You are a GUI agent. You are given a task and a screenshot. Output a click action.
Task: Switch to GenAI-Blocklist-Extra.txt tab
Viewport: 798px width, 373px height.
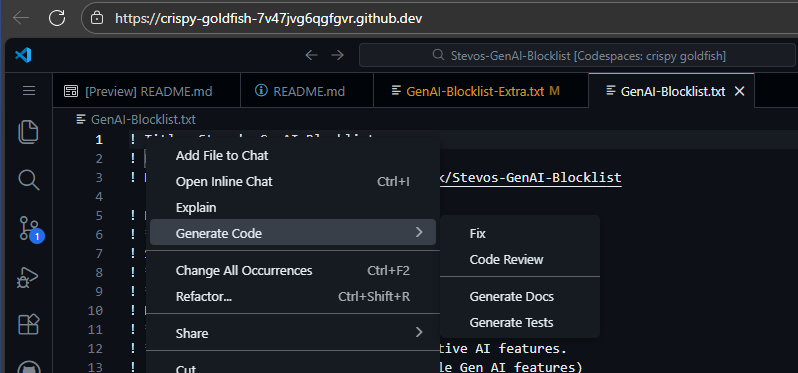(x=481, y=91)
